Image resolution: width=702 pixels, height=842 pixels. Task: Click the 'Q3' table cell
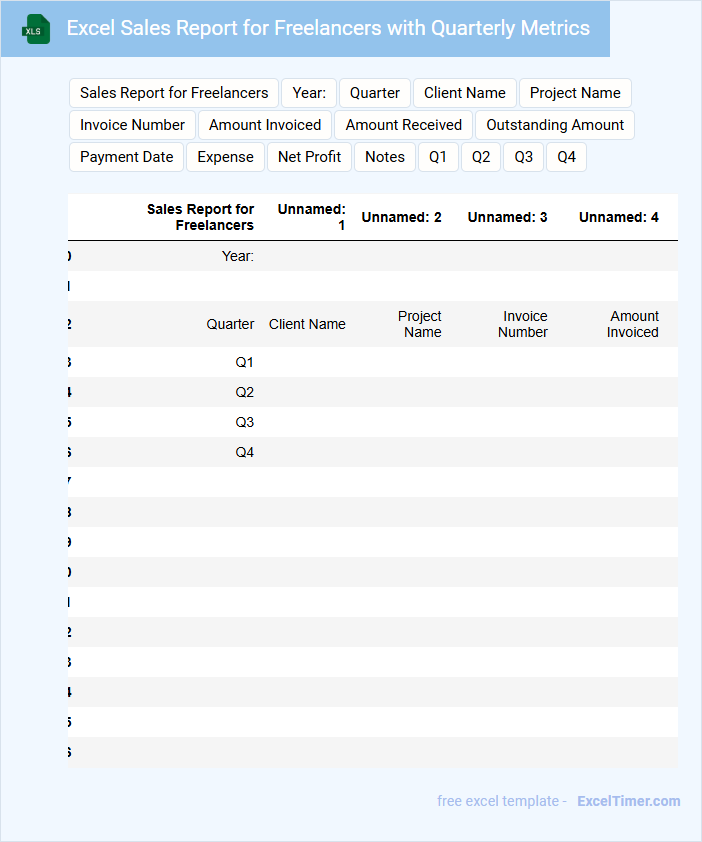click(x=244, y=423)
